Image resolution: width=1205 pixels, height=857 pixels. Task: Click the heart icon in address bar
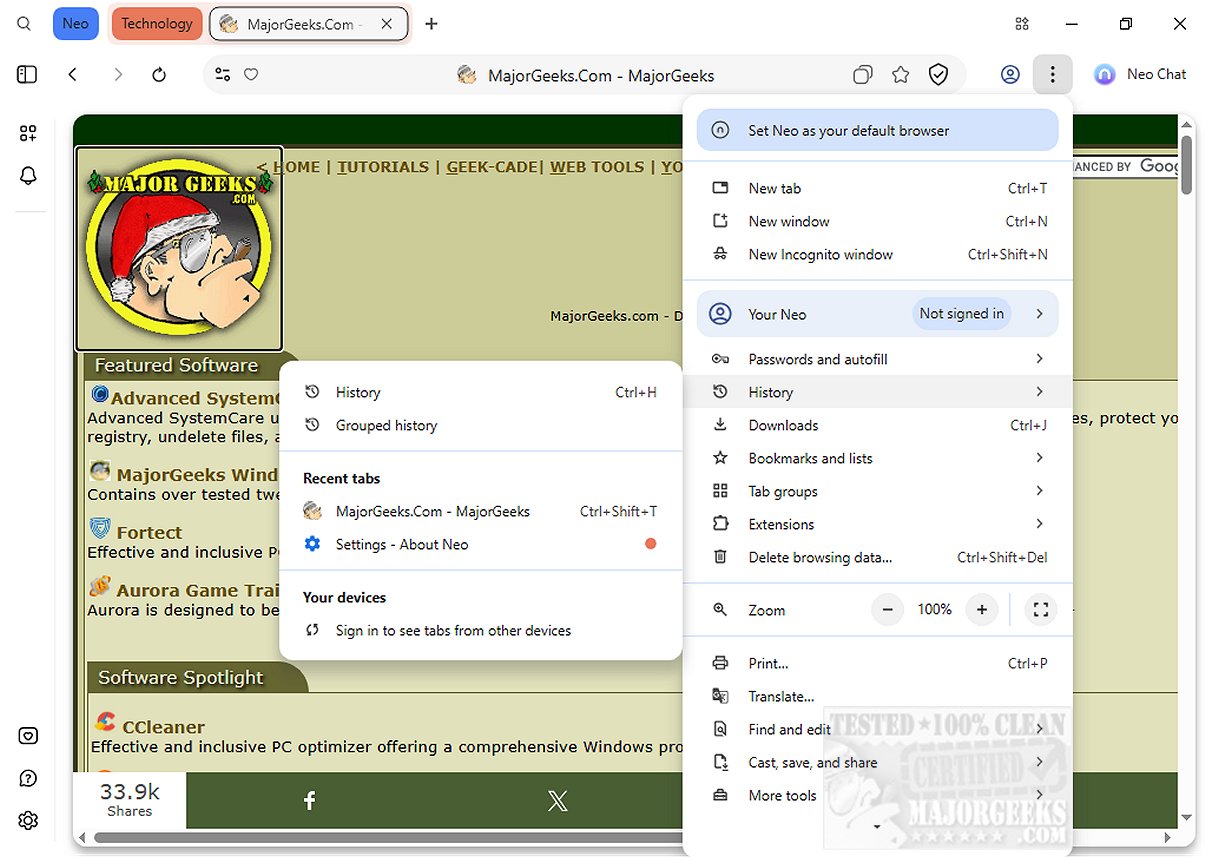(251, 74)
